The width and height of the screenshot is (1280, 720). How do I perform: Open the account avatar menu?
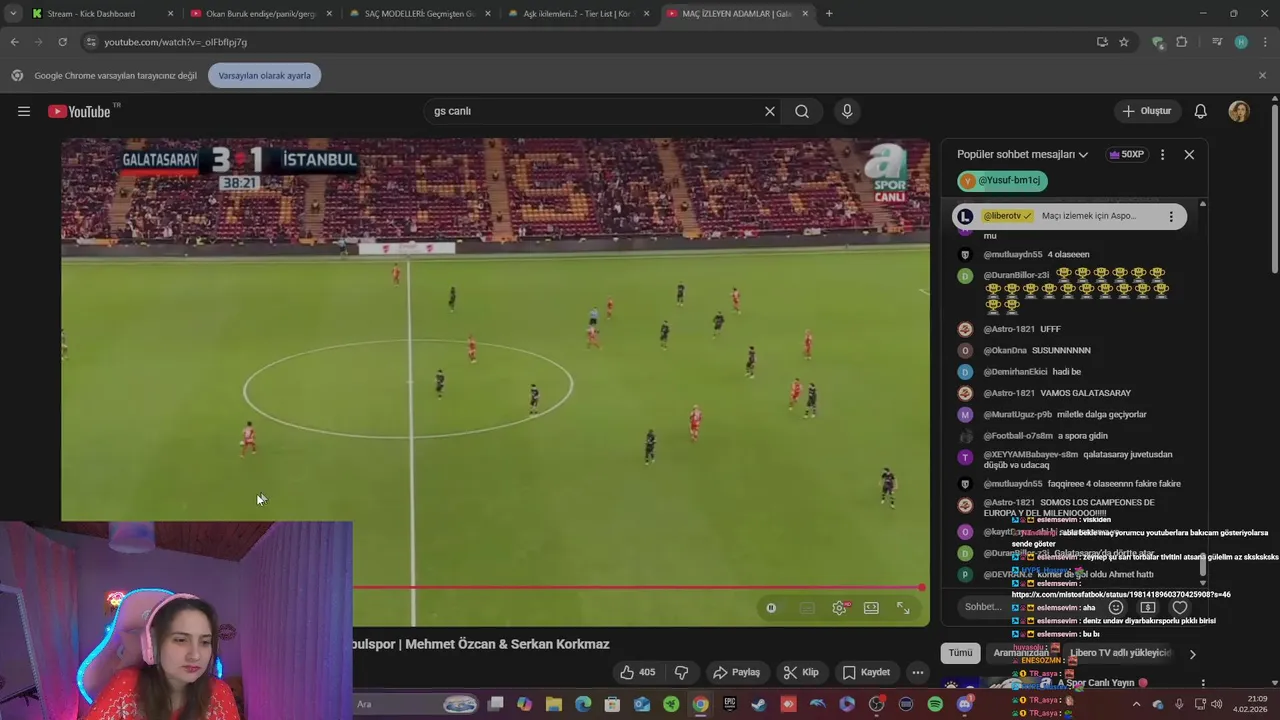1239,111
